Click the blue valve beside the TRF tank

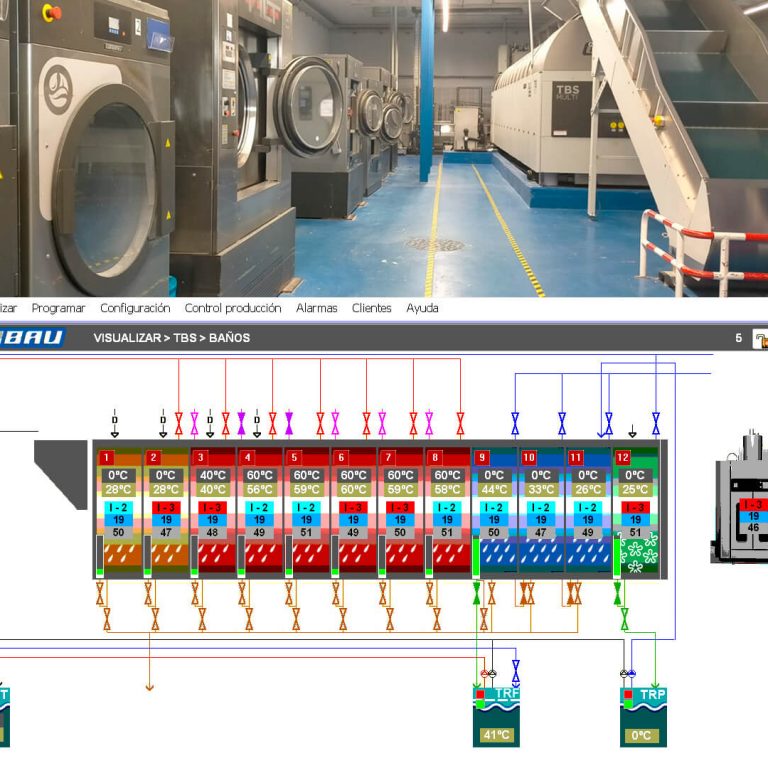pos(515,672)
